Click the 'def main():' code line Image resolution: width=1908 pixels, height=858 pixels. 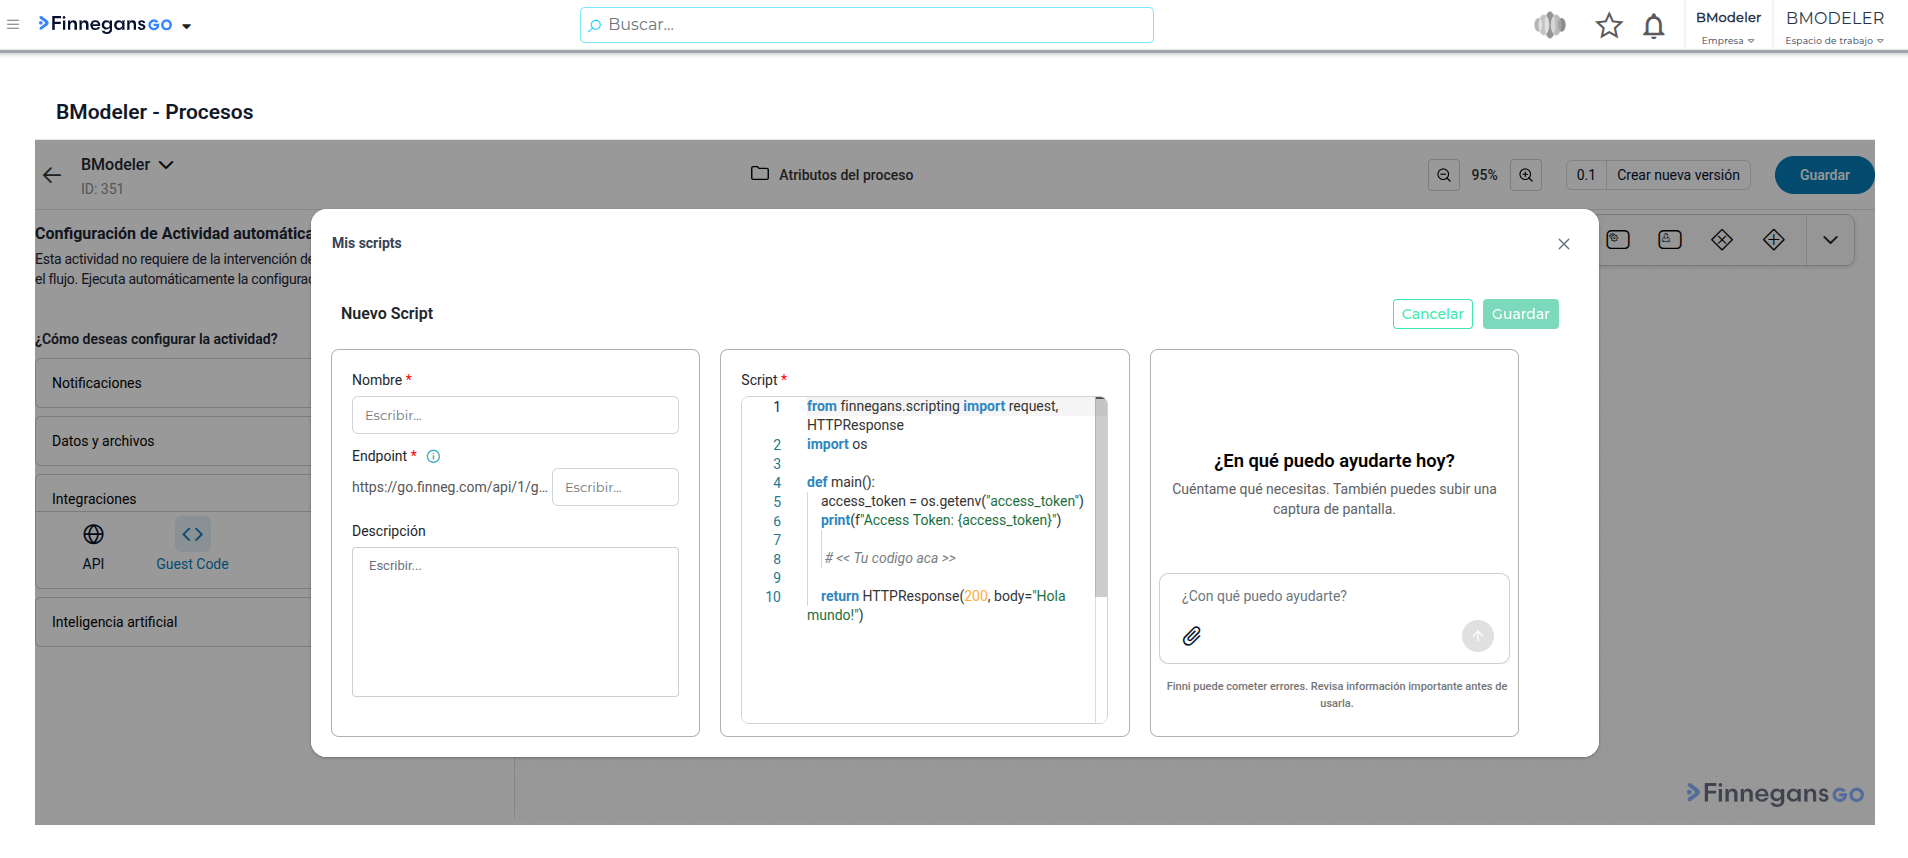[x=840, y=482]
